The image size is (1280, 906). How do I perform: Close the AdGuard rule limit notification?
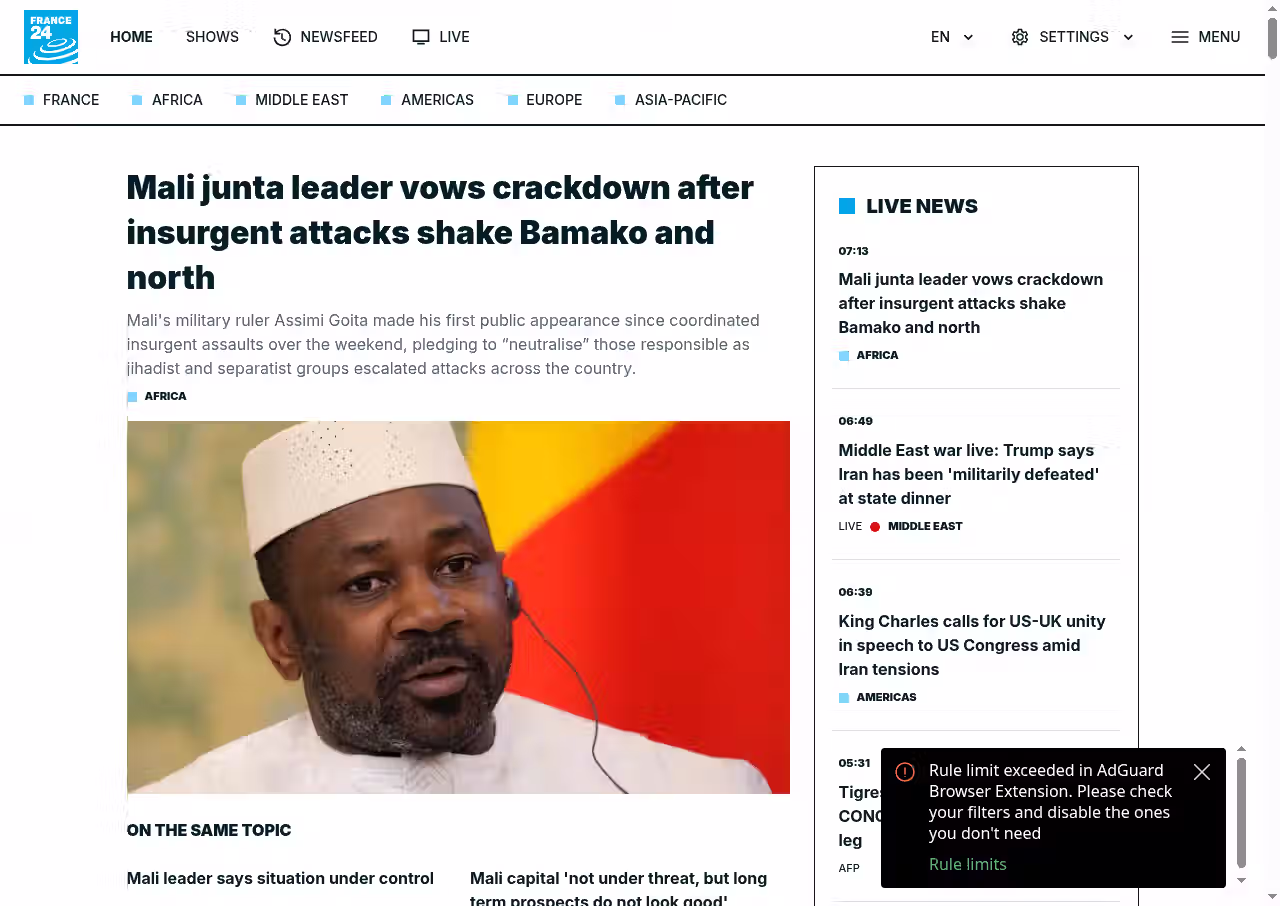(x=1202, y=772)
